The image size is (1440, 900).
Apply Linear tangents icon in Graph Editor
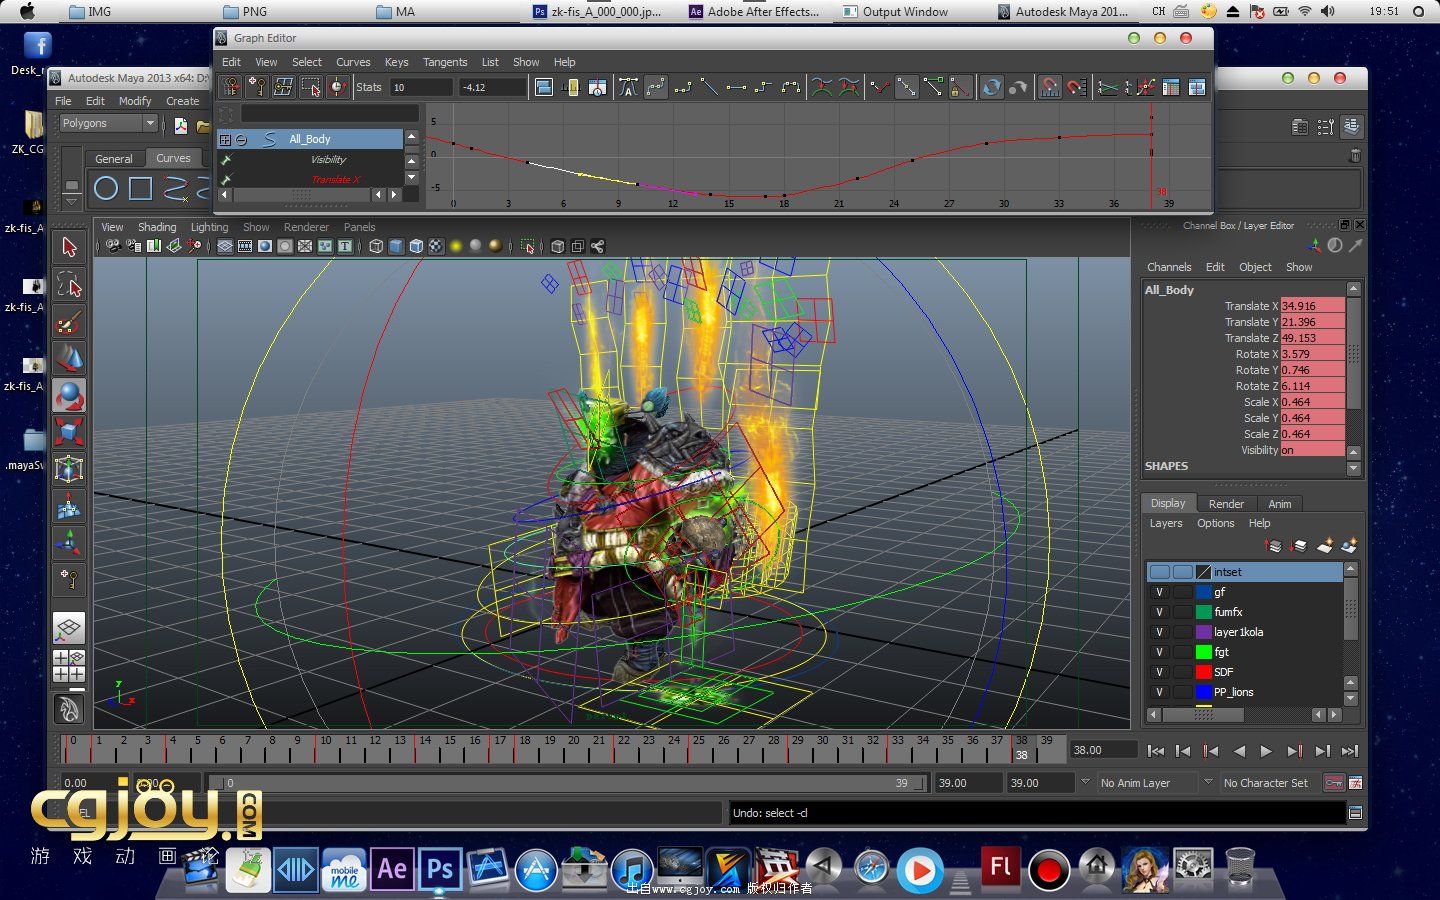point(709,87)
